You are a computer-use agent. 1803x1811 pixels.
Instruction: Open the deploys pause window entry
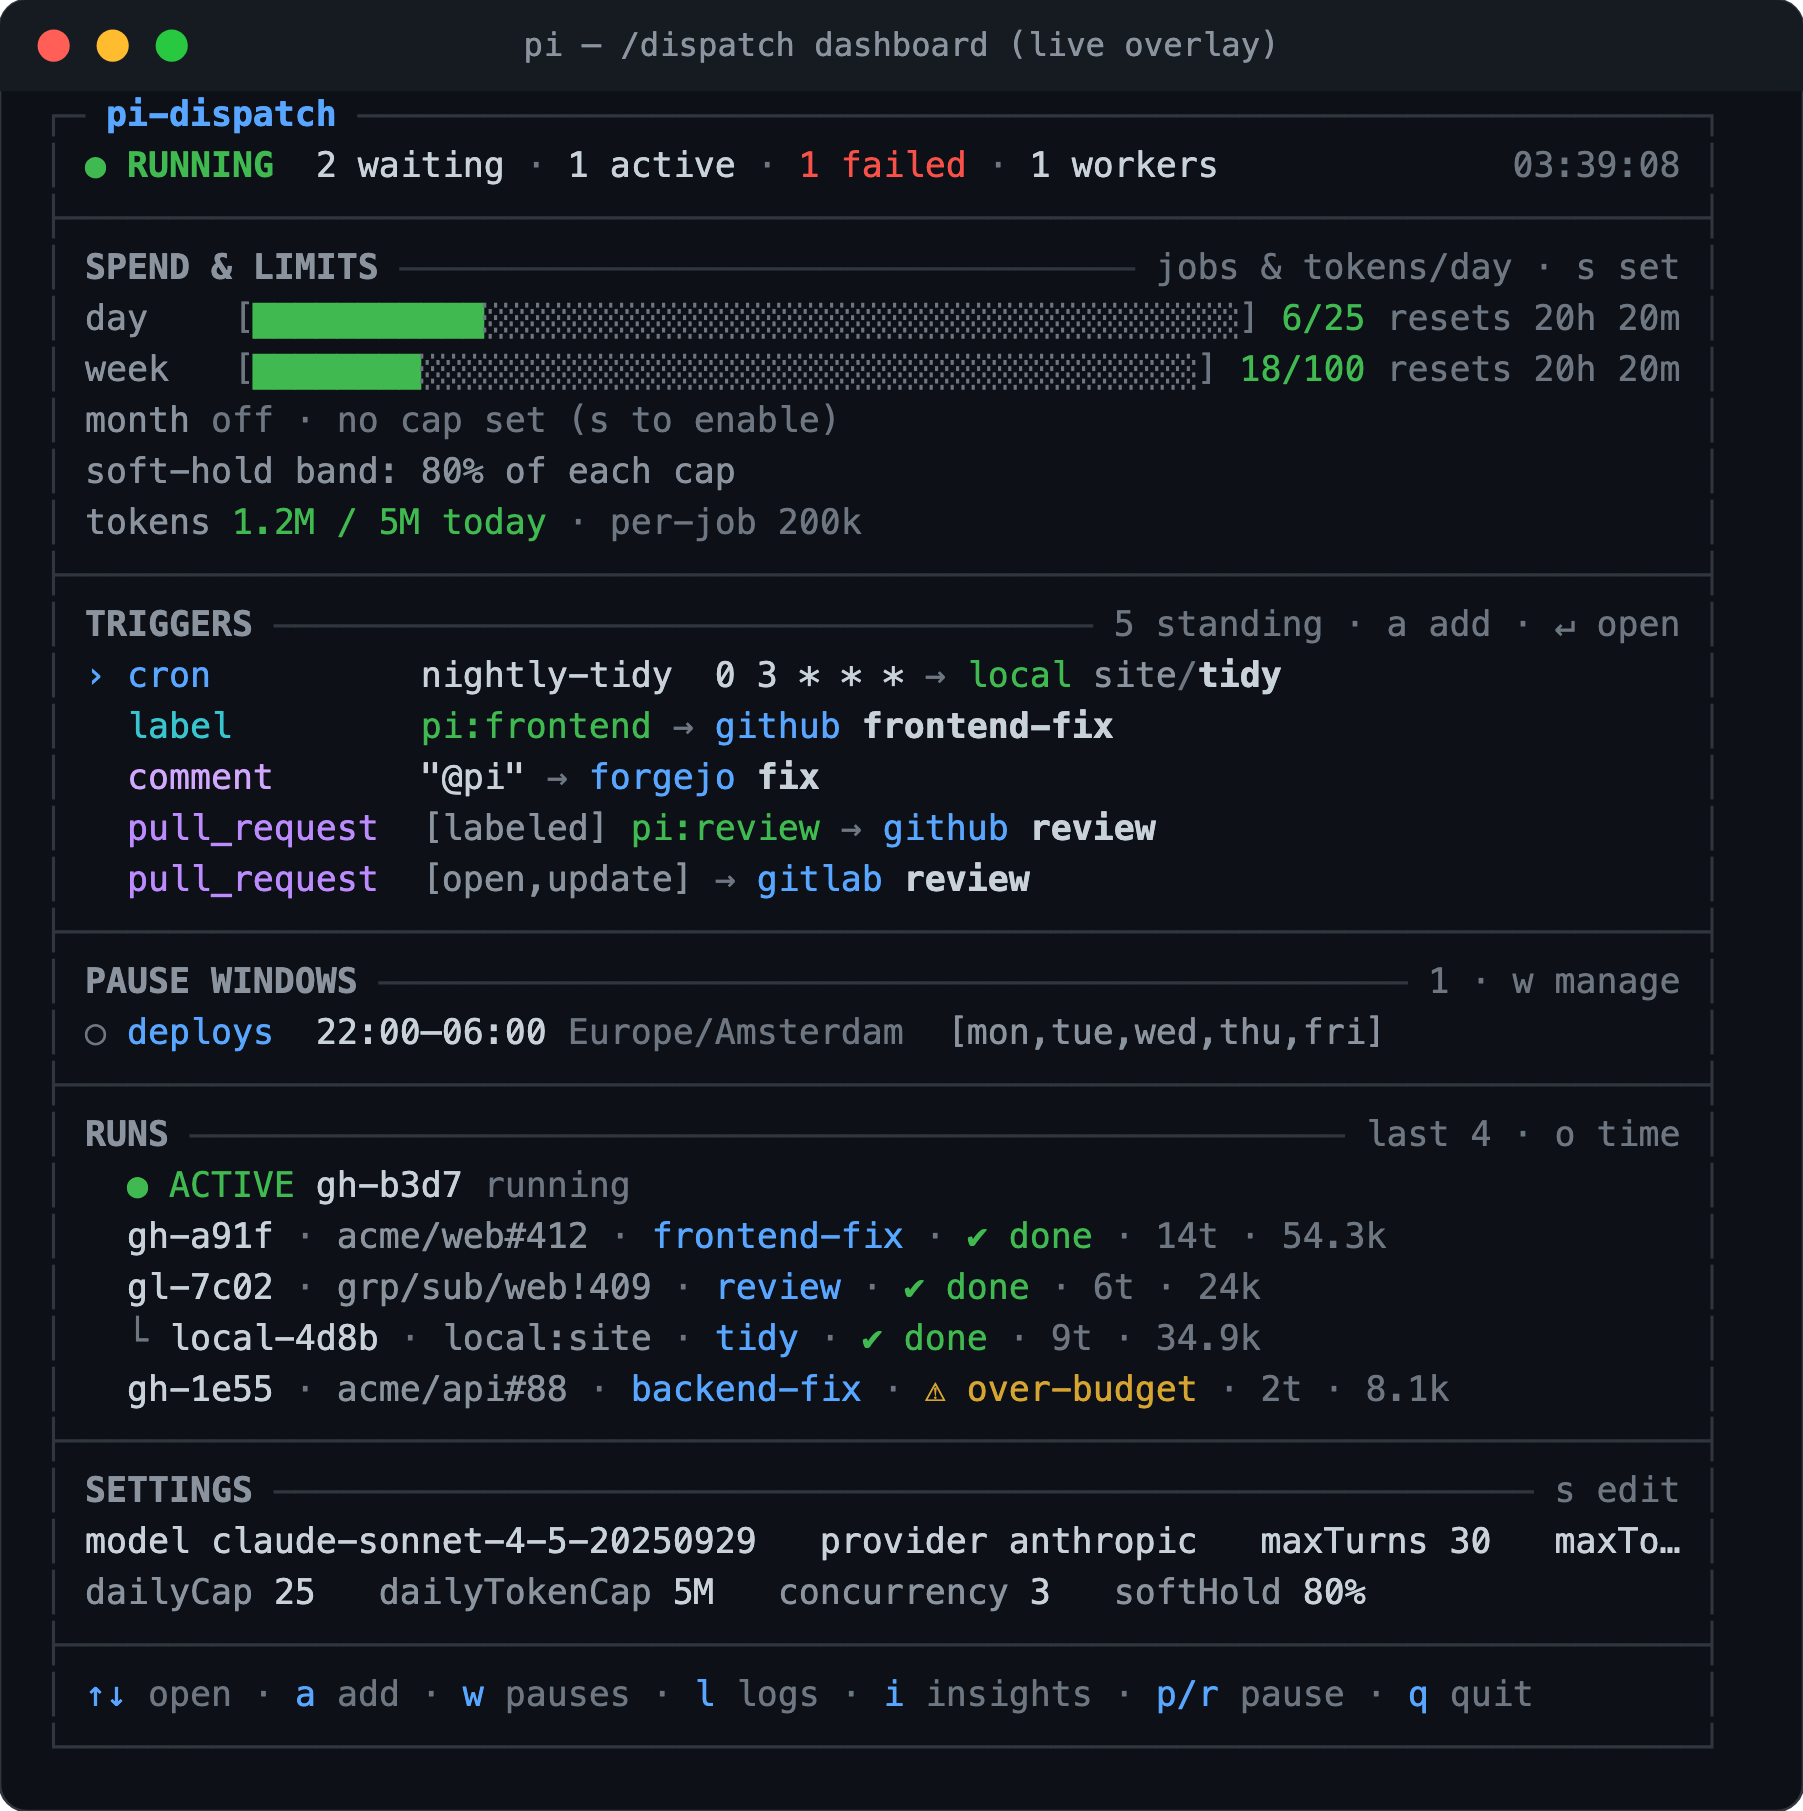[x=734, y=1032]
